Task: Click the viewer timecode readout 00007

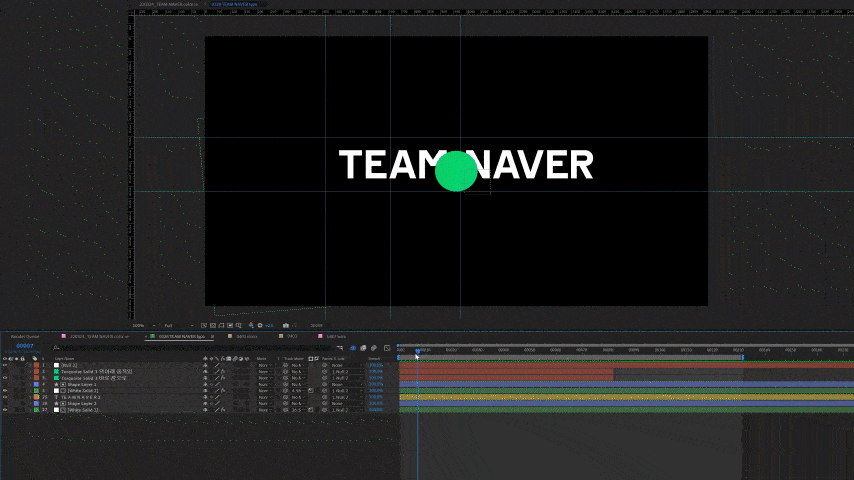Action: click(316, 325)
